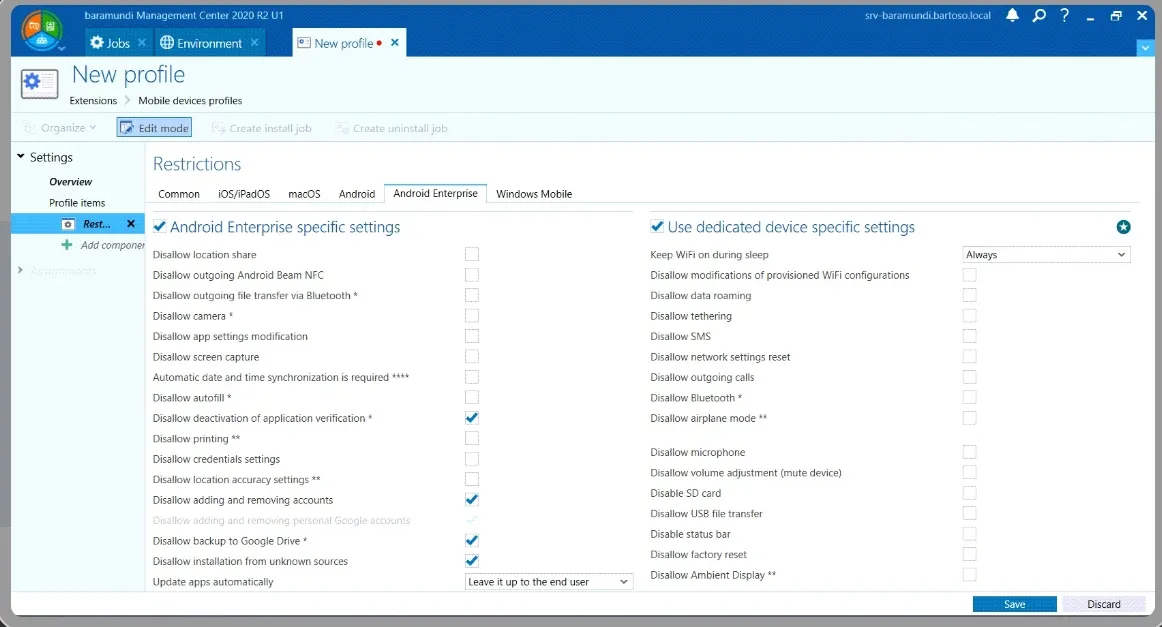Enable Disallow Bluetooth checkbox
The image size is (1162, 627).
969,397
